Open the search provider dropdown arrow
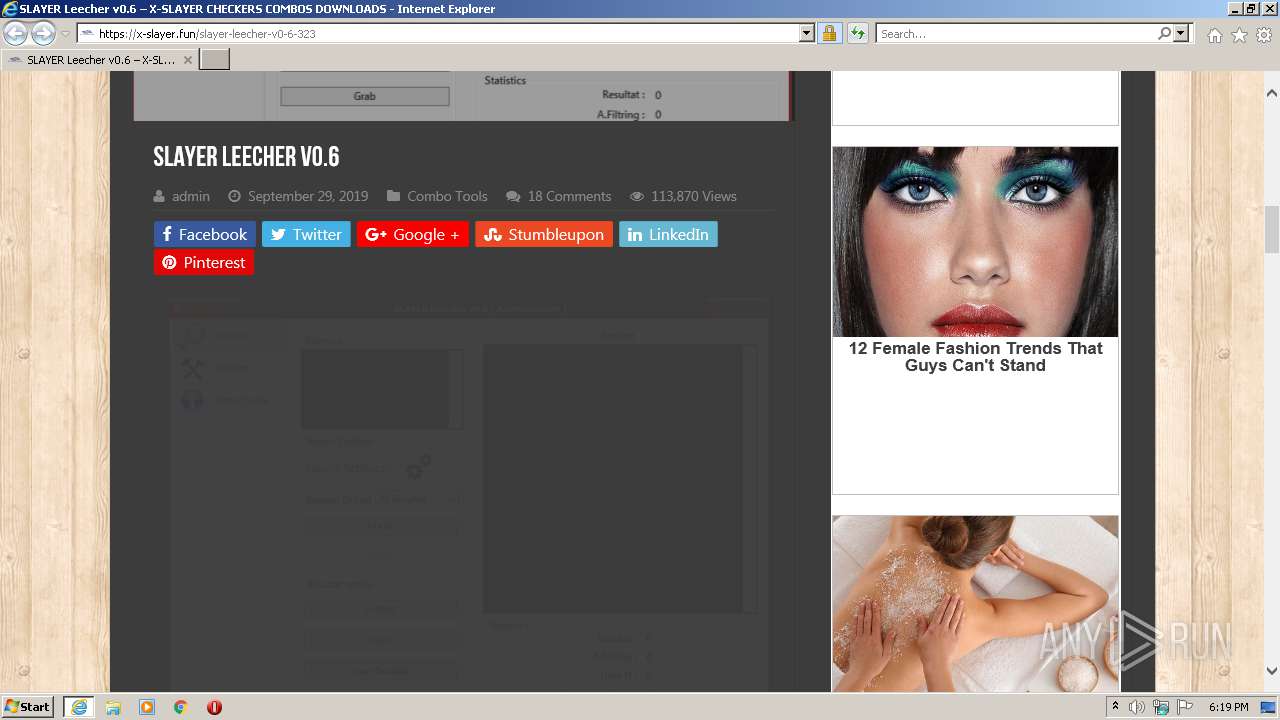1280x720 pixels. (x=1181, y=34)
